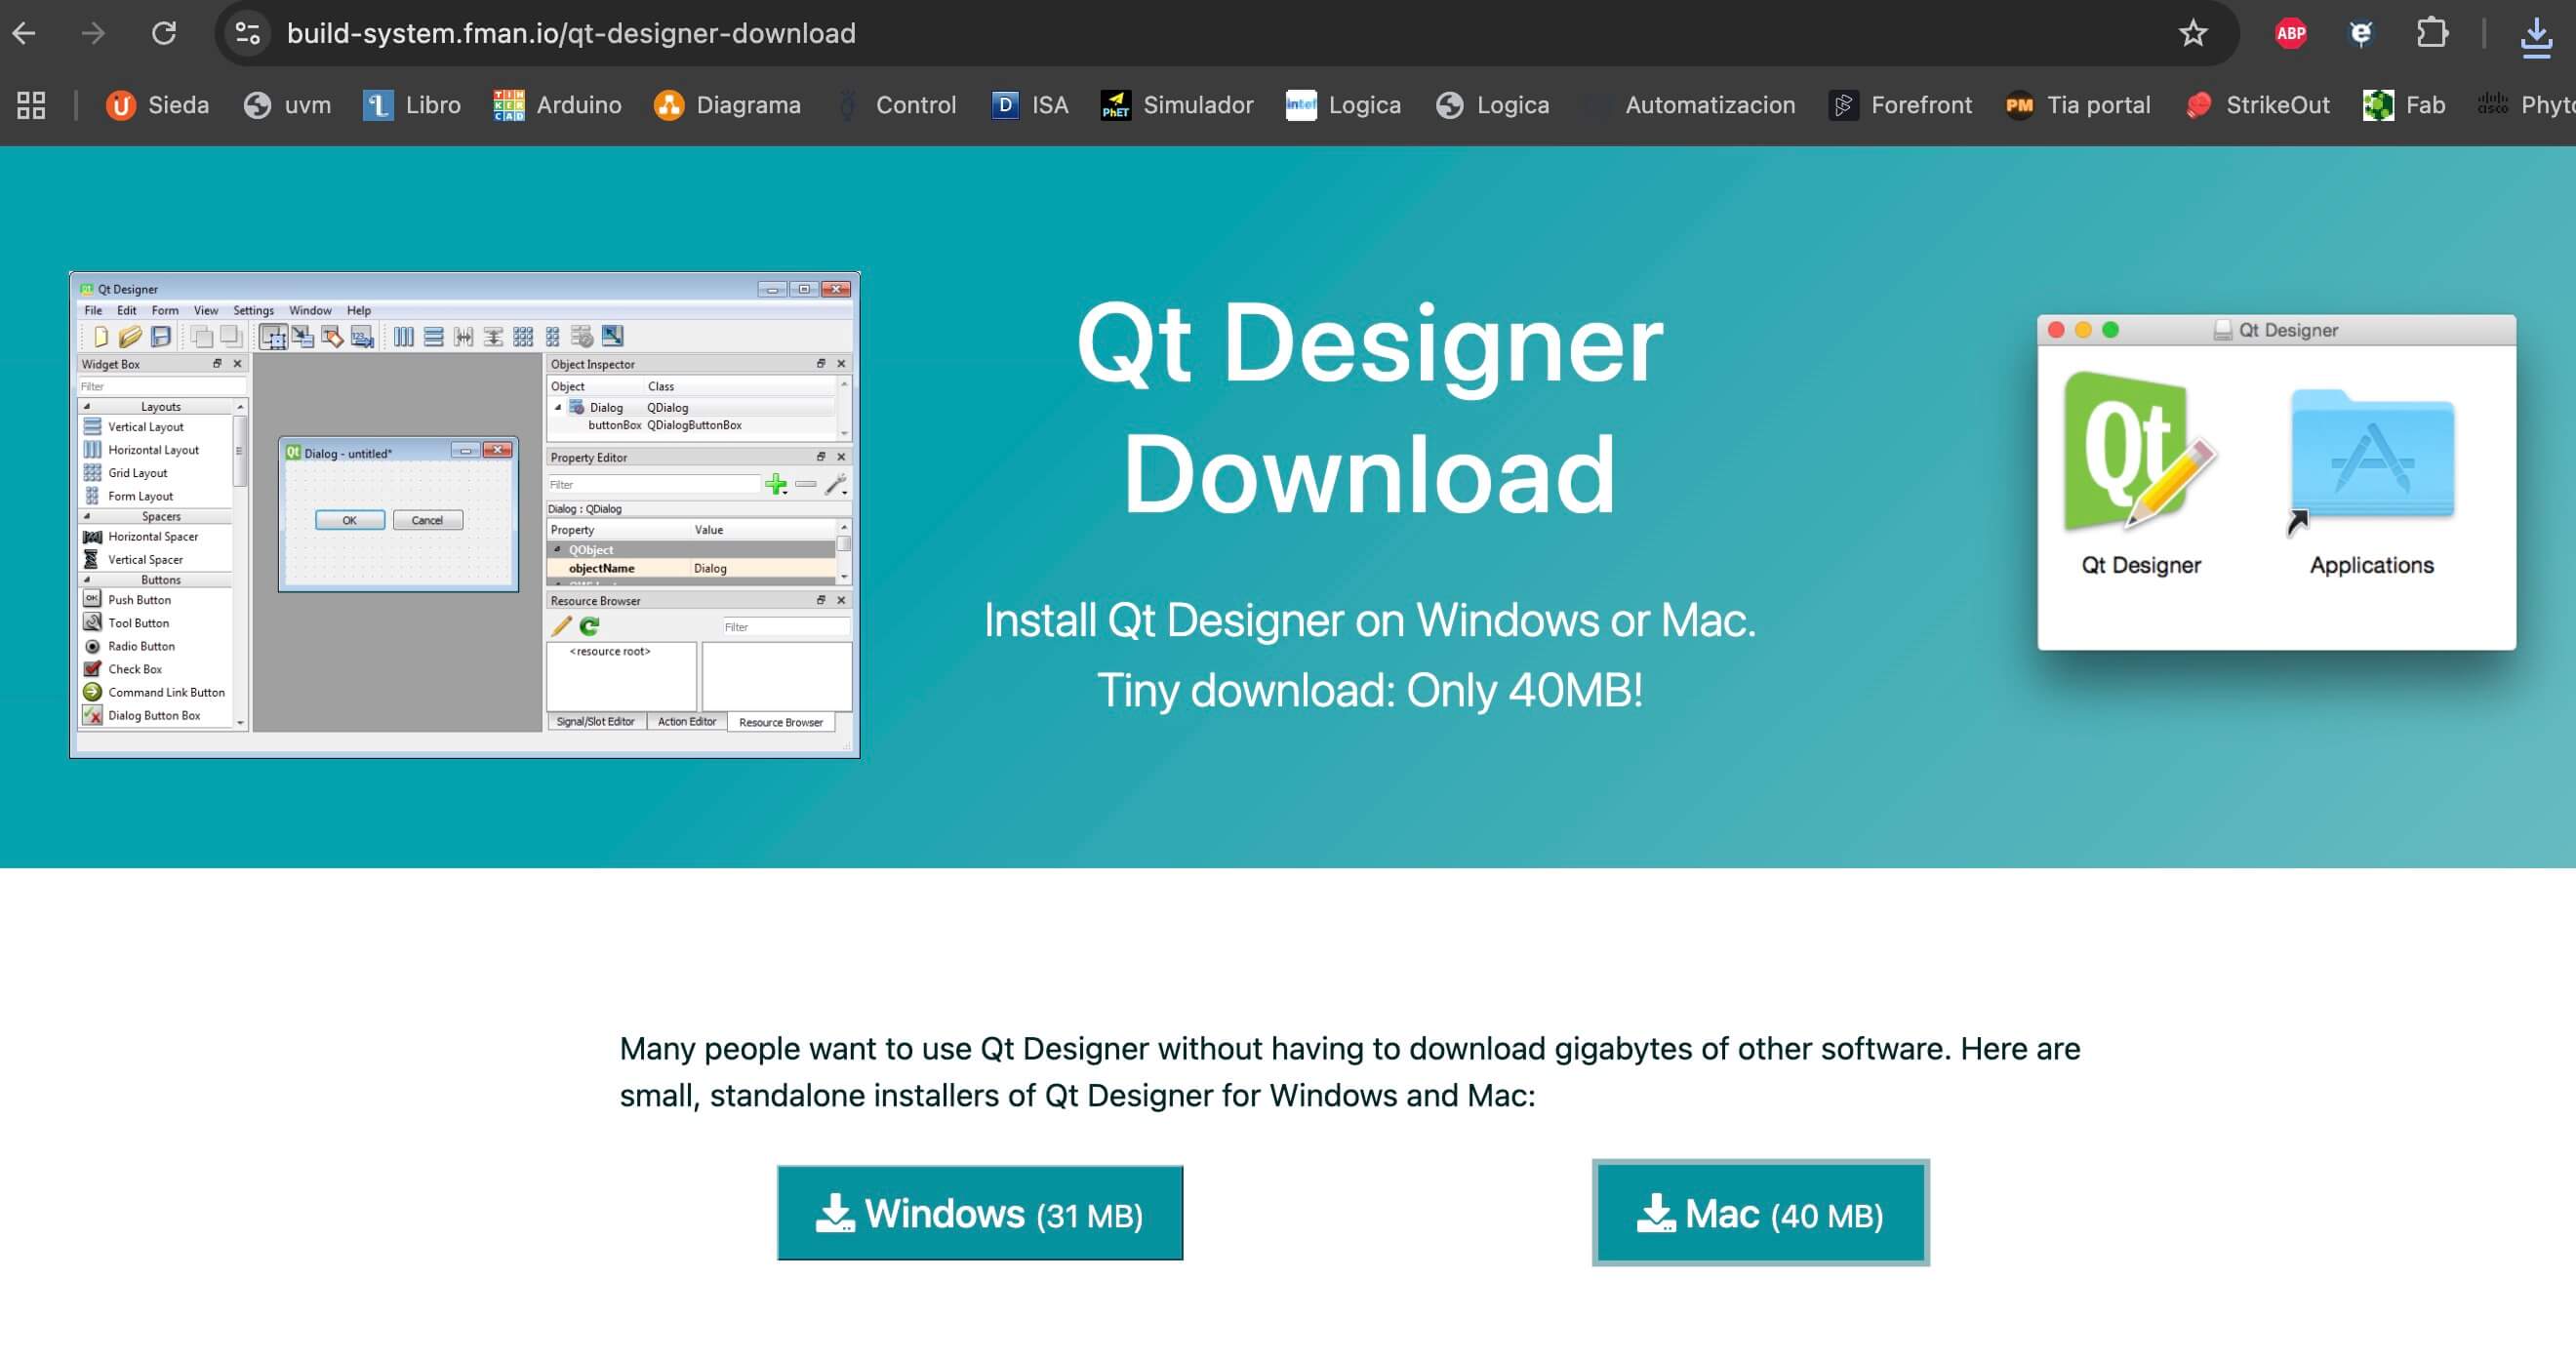Image resolution: width=2576 pixels, height=1360 pixels.
Task: Go back to the previous page
Action: pos(24,33)
